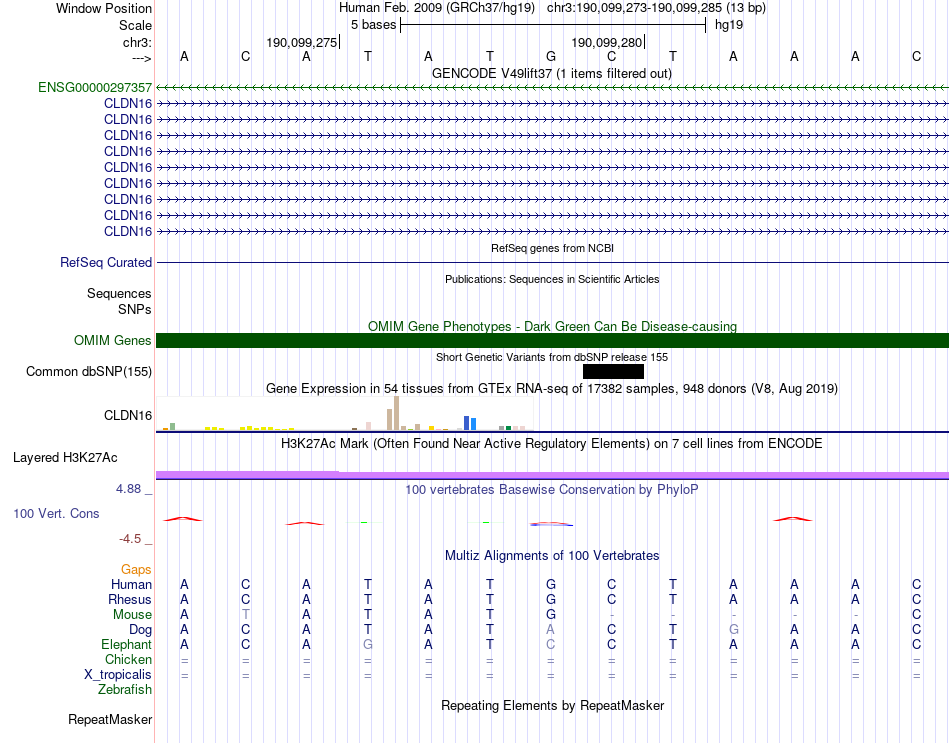Select the Zebrafish species label
The height and width of the screenshot is (743, 950).
125,690
